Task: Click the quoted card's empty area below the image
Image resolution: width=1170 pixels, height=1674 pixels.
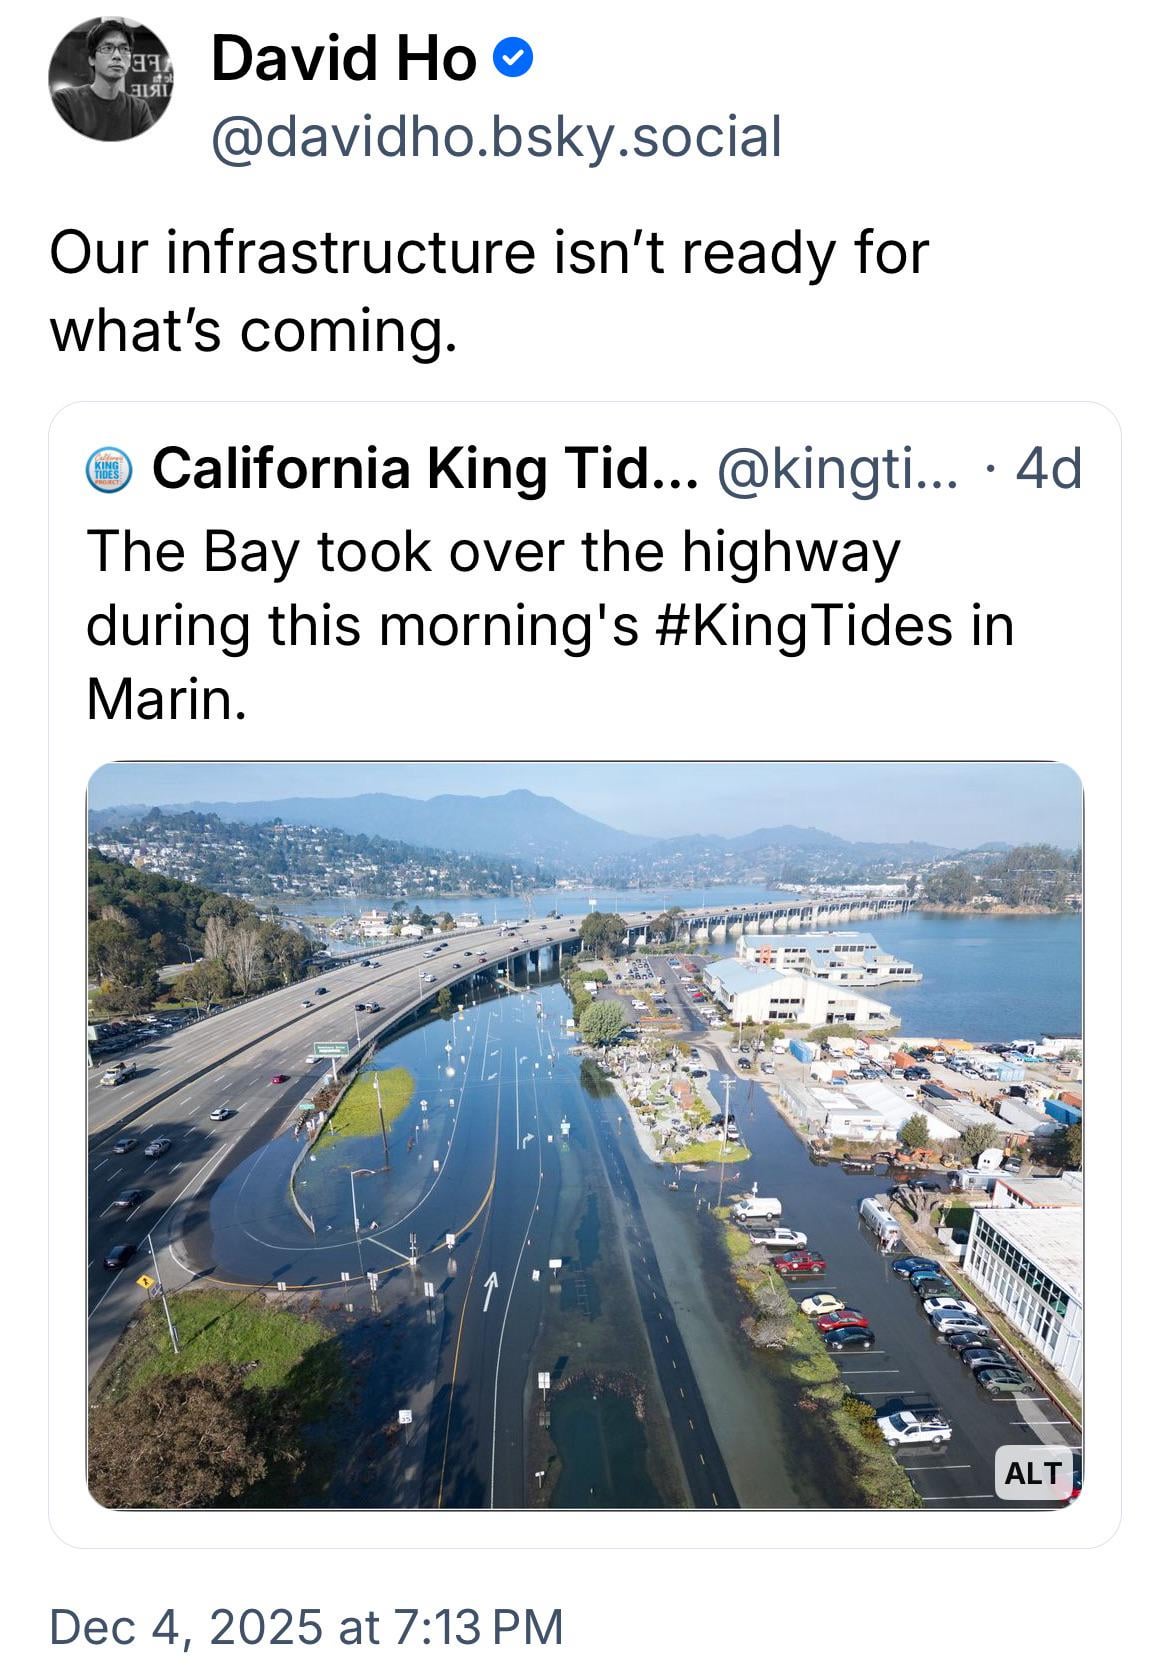Action: [x=584, y=1530]
